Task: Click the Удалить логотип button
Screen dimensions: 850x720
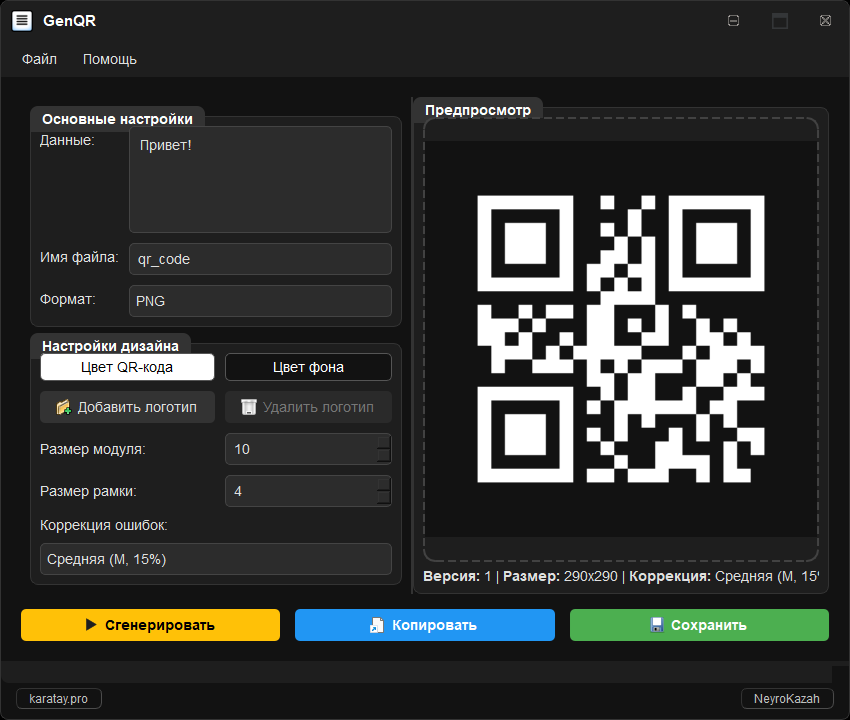Action: click(308, 407)
